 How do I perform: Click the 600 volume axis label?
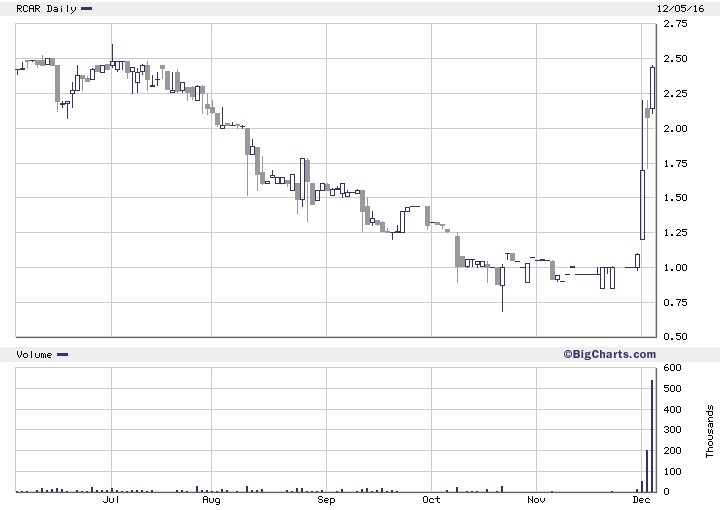pyautogui.click(x=673, y=368)
